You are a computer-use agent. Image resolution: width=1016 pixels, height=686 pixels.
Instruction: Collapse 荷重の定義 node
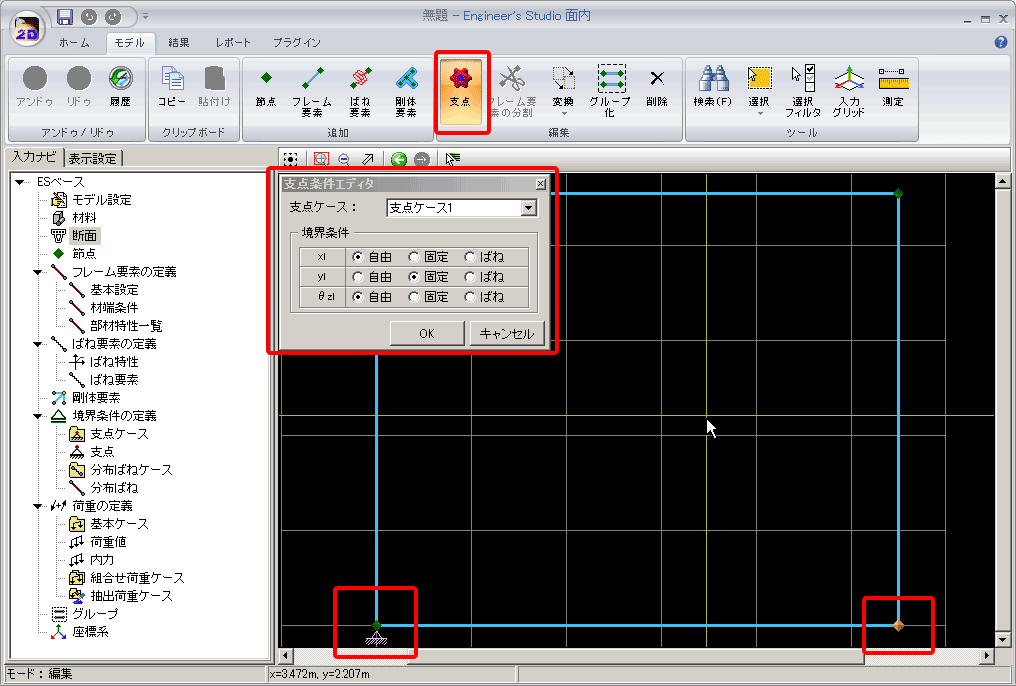[38, 506]
